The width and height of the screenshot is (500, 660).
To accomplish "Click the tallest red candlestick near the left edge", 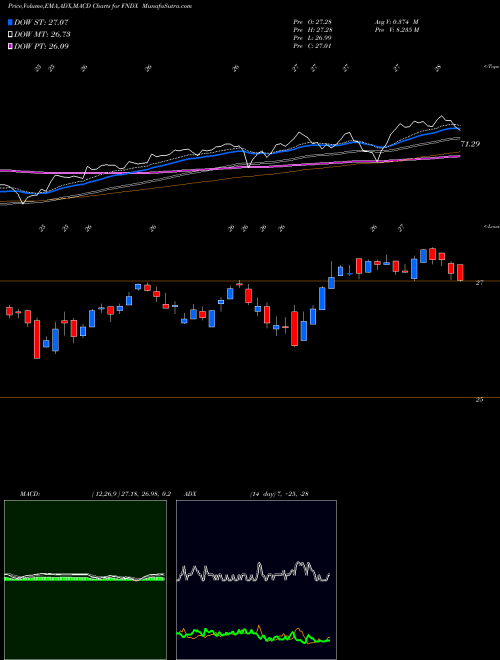I will pyautogui.click(x=37, y=339).
